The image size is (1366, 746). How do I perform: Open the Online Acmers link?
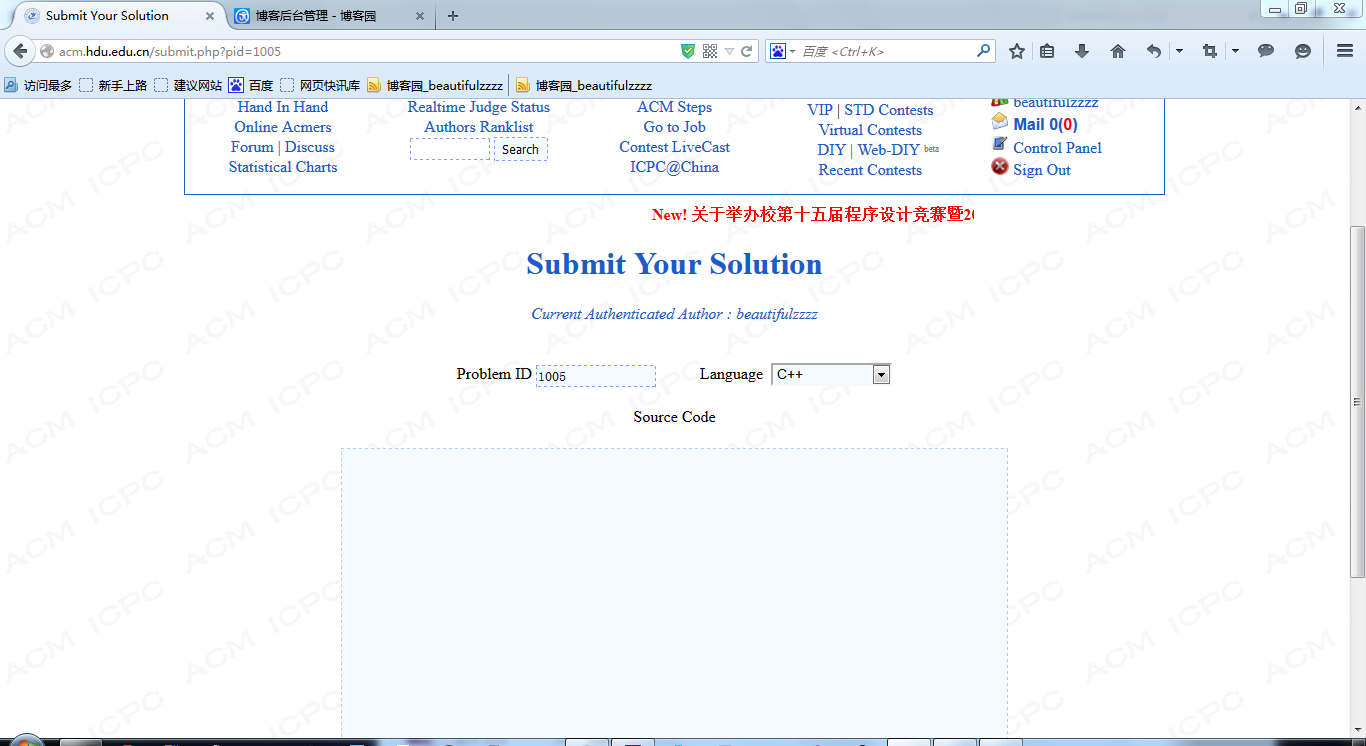click(283, 127)
